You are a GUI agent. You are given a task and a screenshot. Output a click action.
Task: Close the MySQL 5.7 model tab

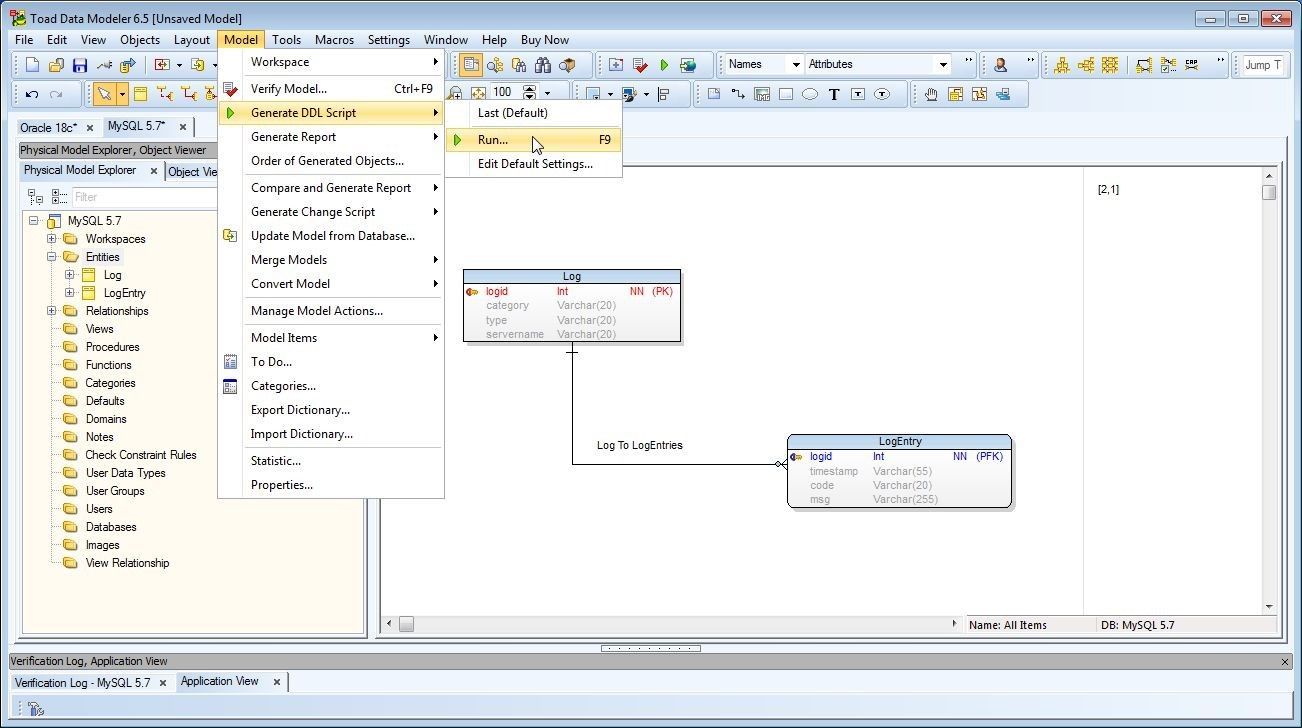pyautogui.click(x=183, y=127)
